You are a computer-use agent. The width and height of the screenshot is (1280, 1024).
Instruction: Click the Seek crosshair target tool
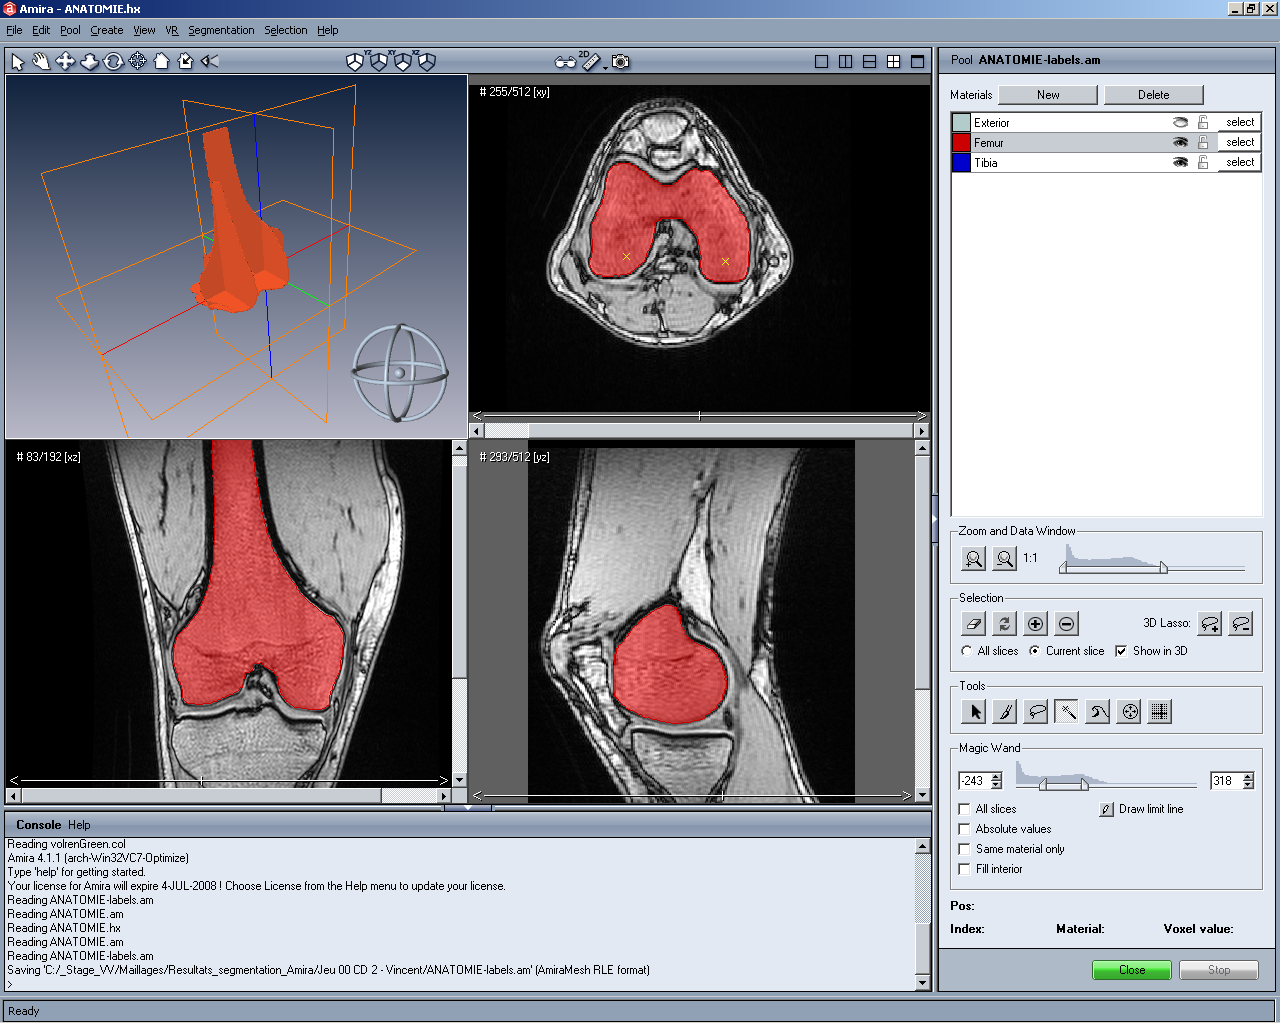pos(137,62)
